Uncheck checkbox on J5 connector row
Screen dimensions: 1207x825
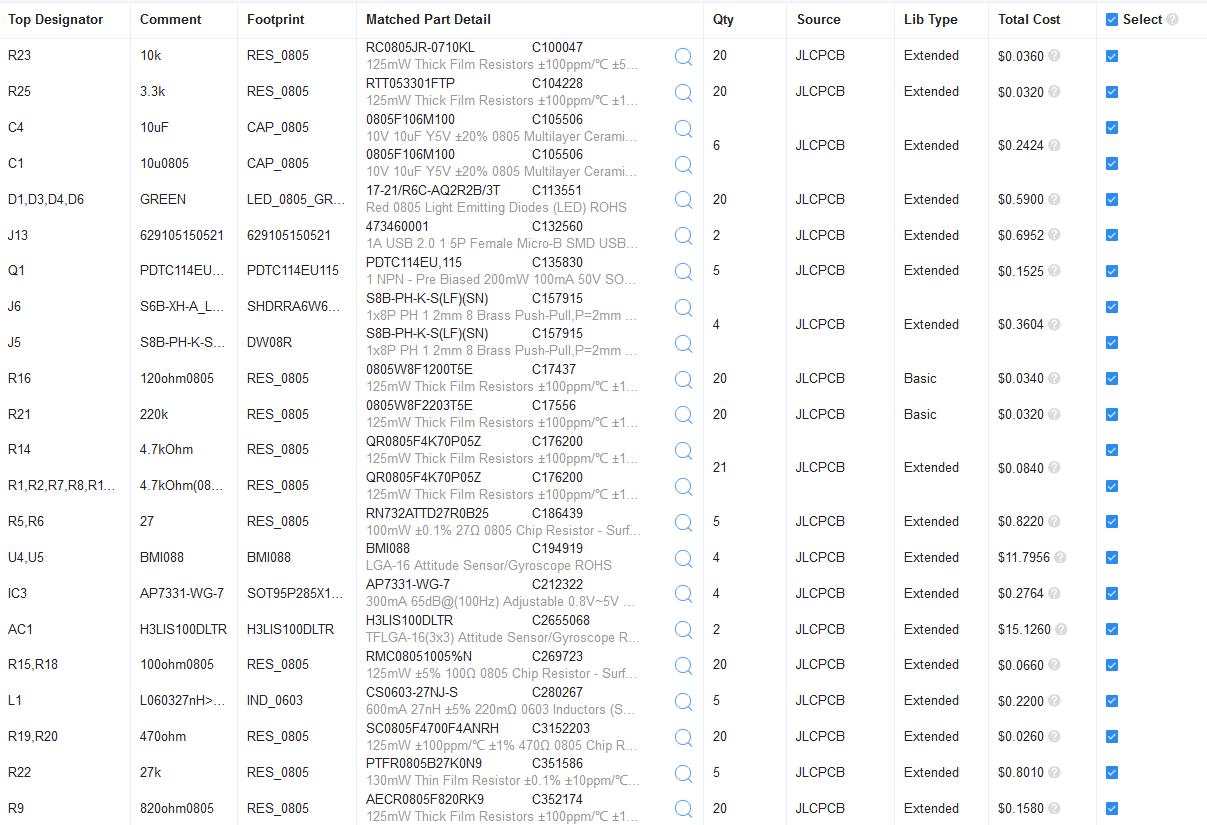coord(1112,343)
